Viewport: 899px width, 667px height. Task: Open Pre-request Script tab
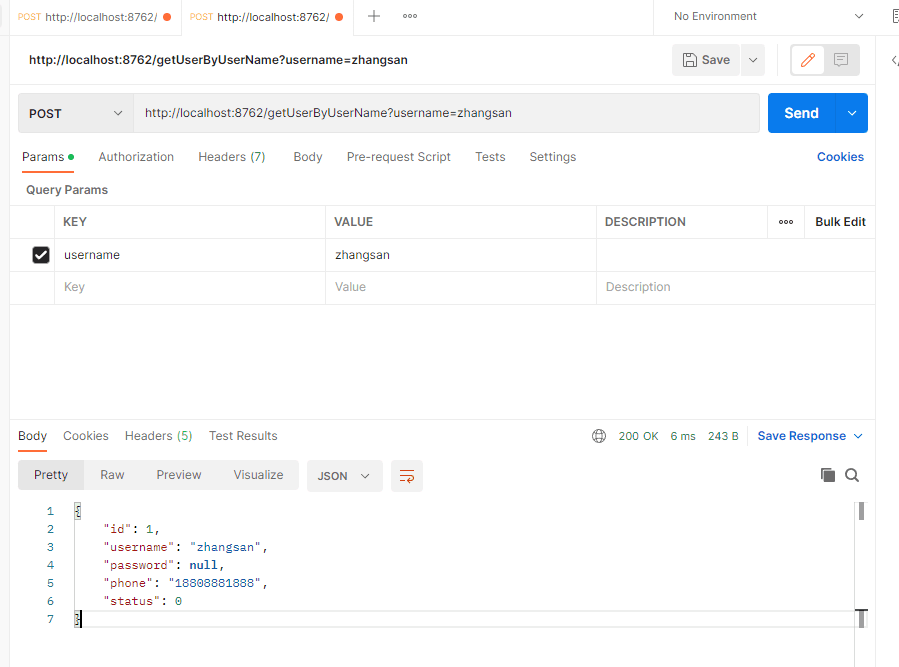pyautogui.click(x=398, y=157)
